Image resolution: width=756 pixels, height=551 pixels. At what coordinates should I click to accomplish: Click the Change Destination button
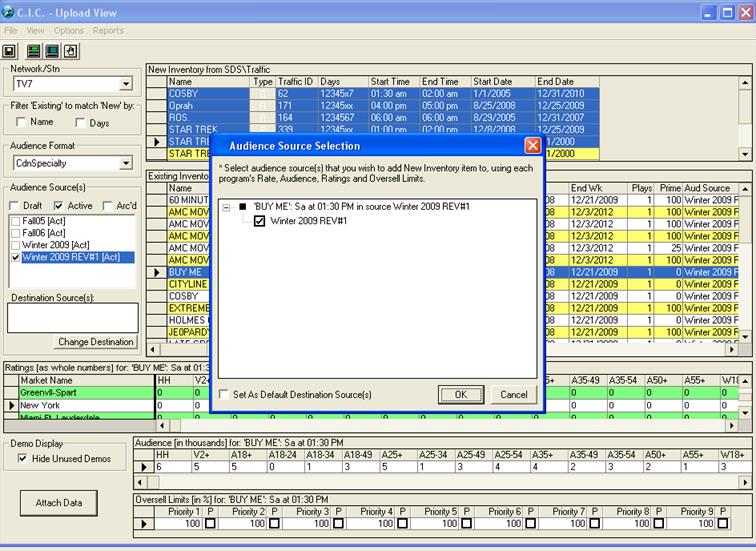point(96,342)
